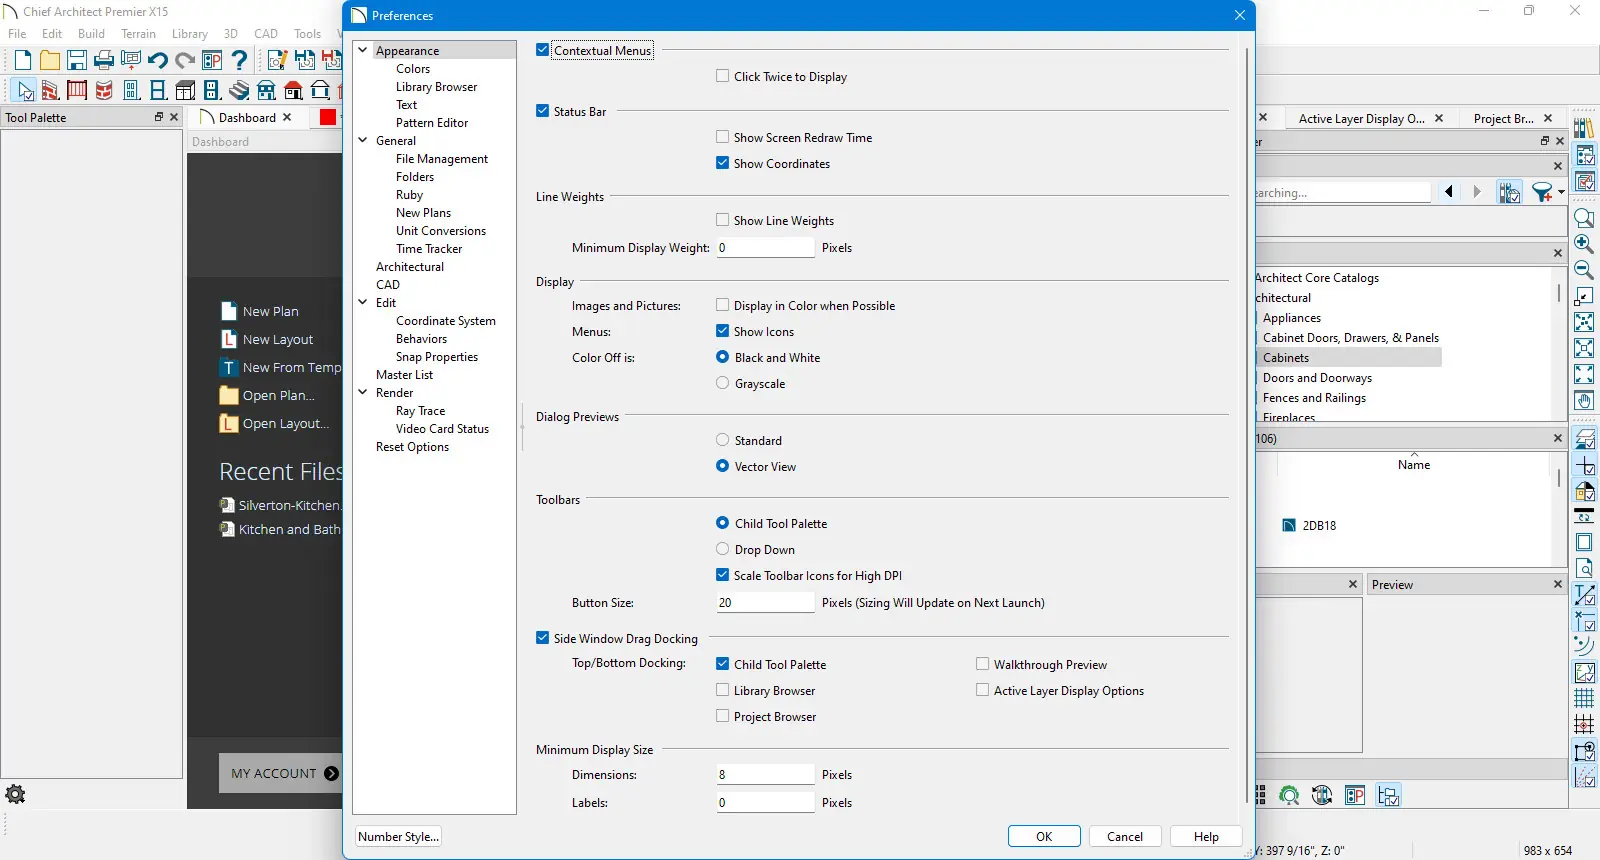Select Unit Conversions in the preferences tree

click(x=441, y=231)
